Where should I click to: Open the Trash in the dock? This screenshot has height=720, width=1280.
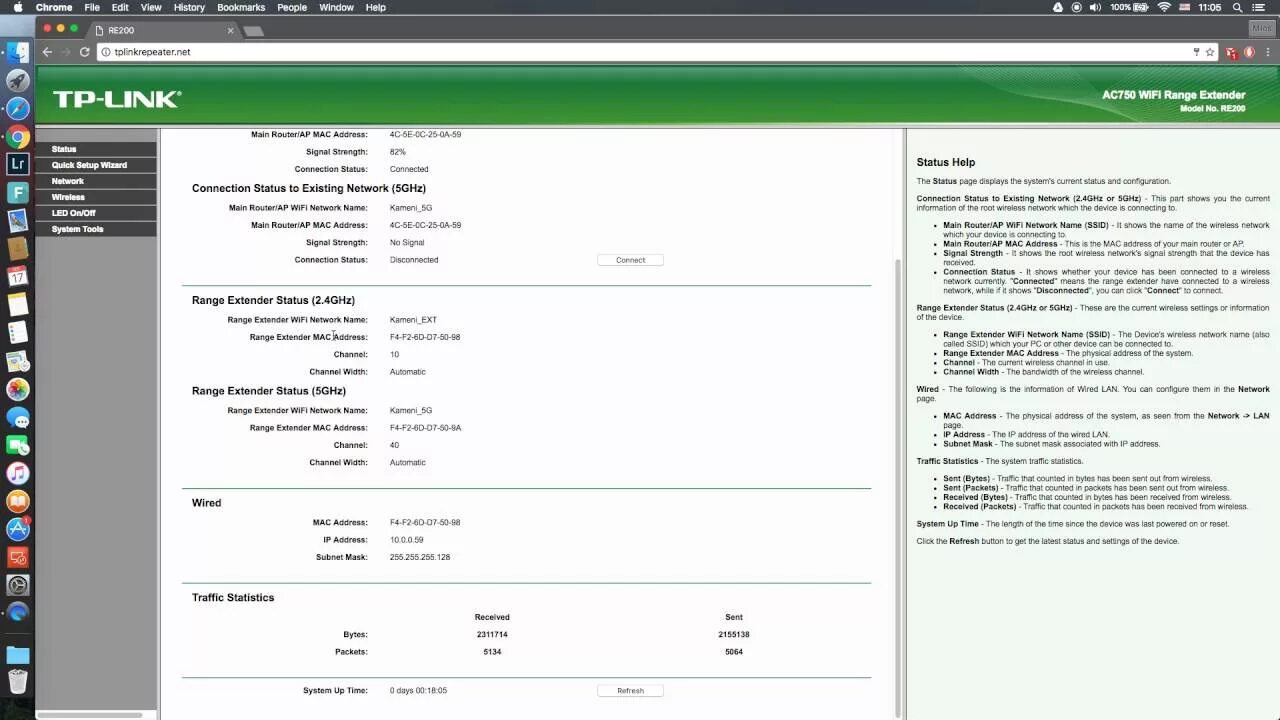pyautogui.click(x=17, y=682)
